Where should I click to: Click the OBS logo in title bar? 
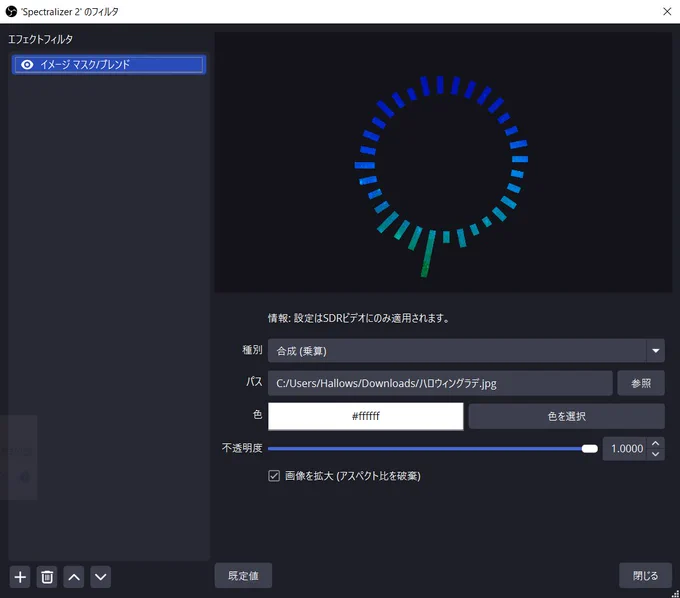(x=11, y=12)
